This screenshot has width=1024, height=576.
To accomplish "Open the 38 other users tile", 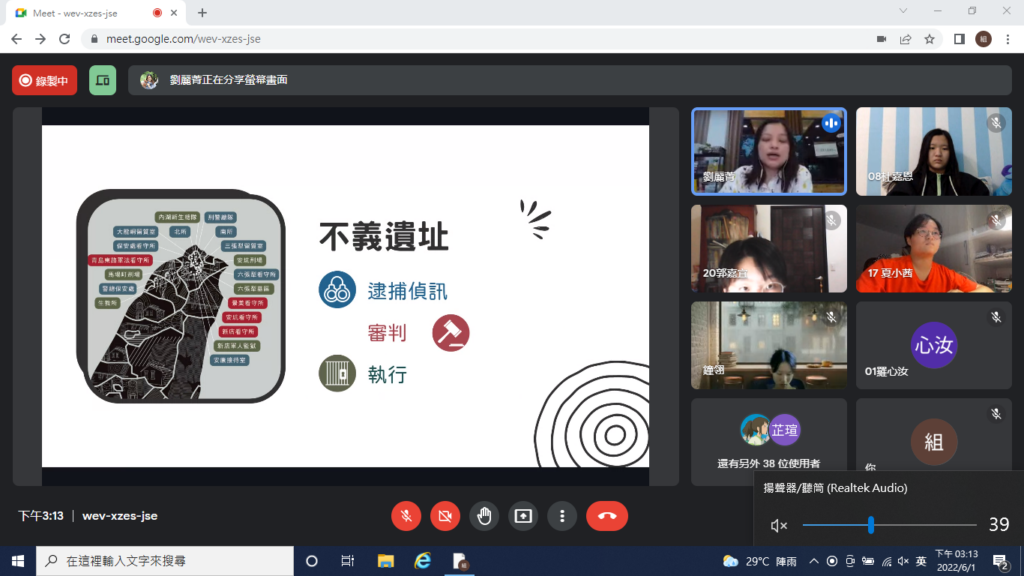I will 769,441.
